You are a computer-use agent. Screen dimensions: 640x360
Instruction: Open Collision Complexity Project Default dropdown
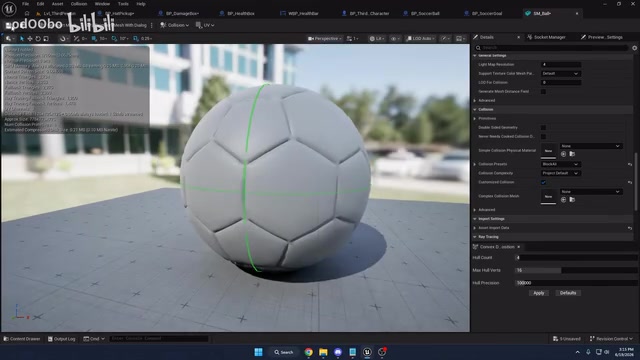(560, 173)
